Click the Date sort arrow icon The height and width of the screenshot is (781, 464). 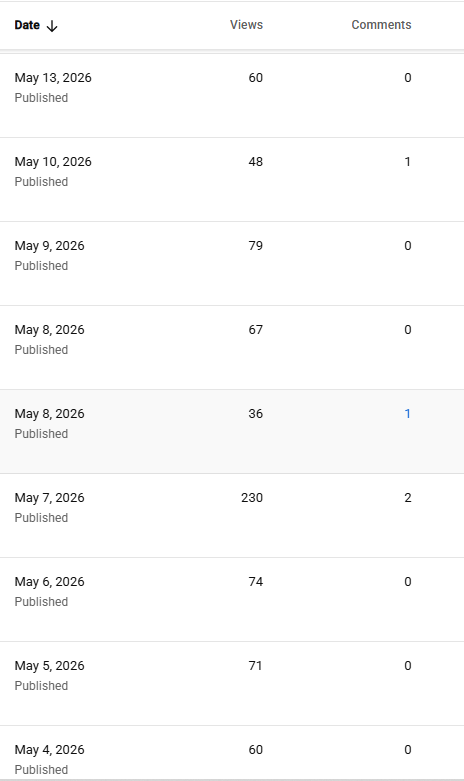52,26
